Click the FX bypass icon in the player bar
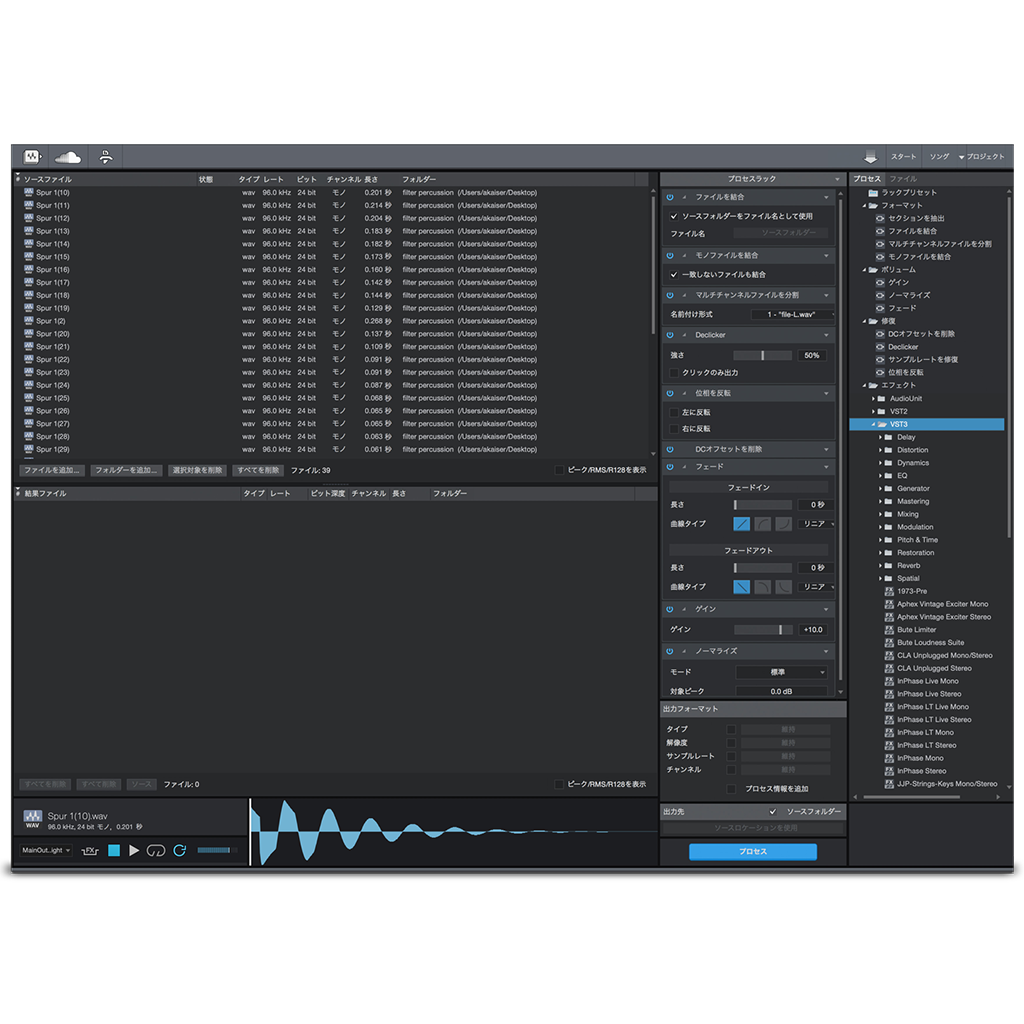 [88, 851]
